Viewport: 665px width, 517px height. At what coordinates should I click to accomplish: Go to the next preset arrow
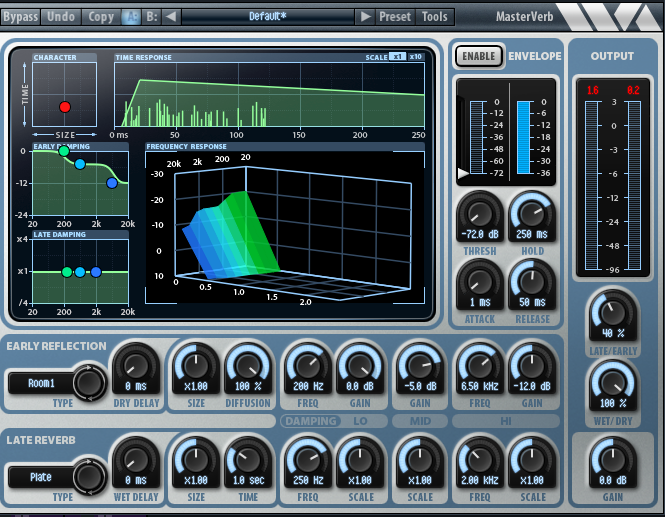coord(365,17)
